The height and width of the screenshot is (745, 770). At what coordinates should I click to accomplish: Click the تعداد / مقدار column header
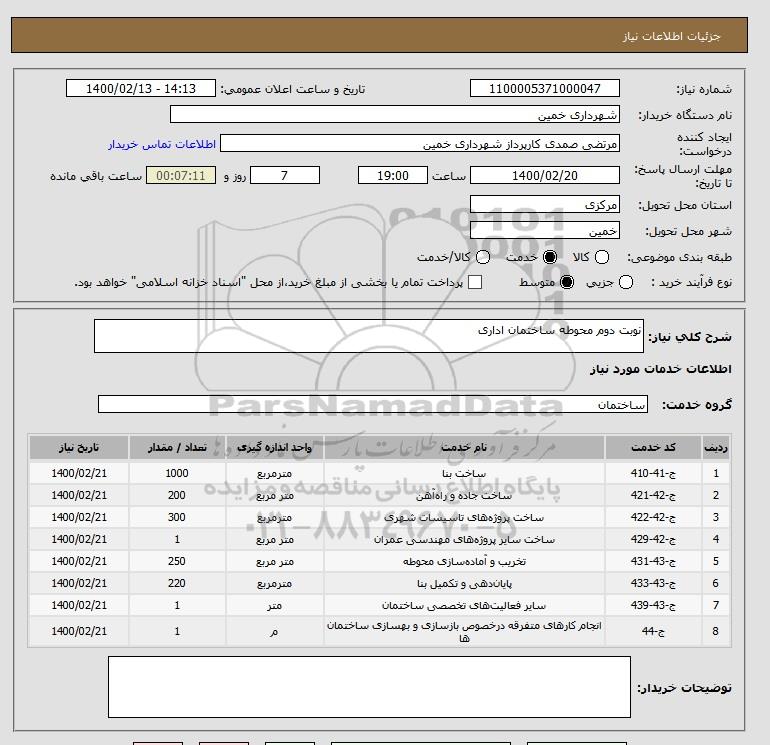click(177, 447)
